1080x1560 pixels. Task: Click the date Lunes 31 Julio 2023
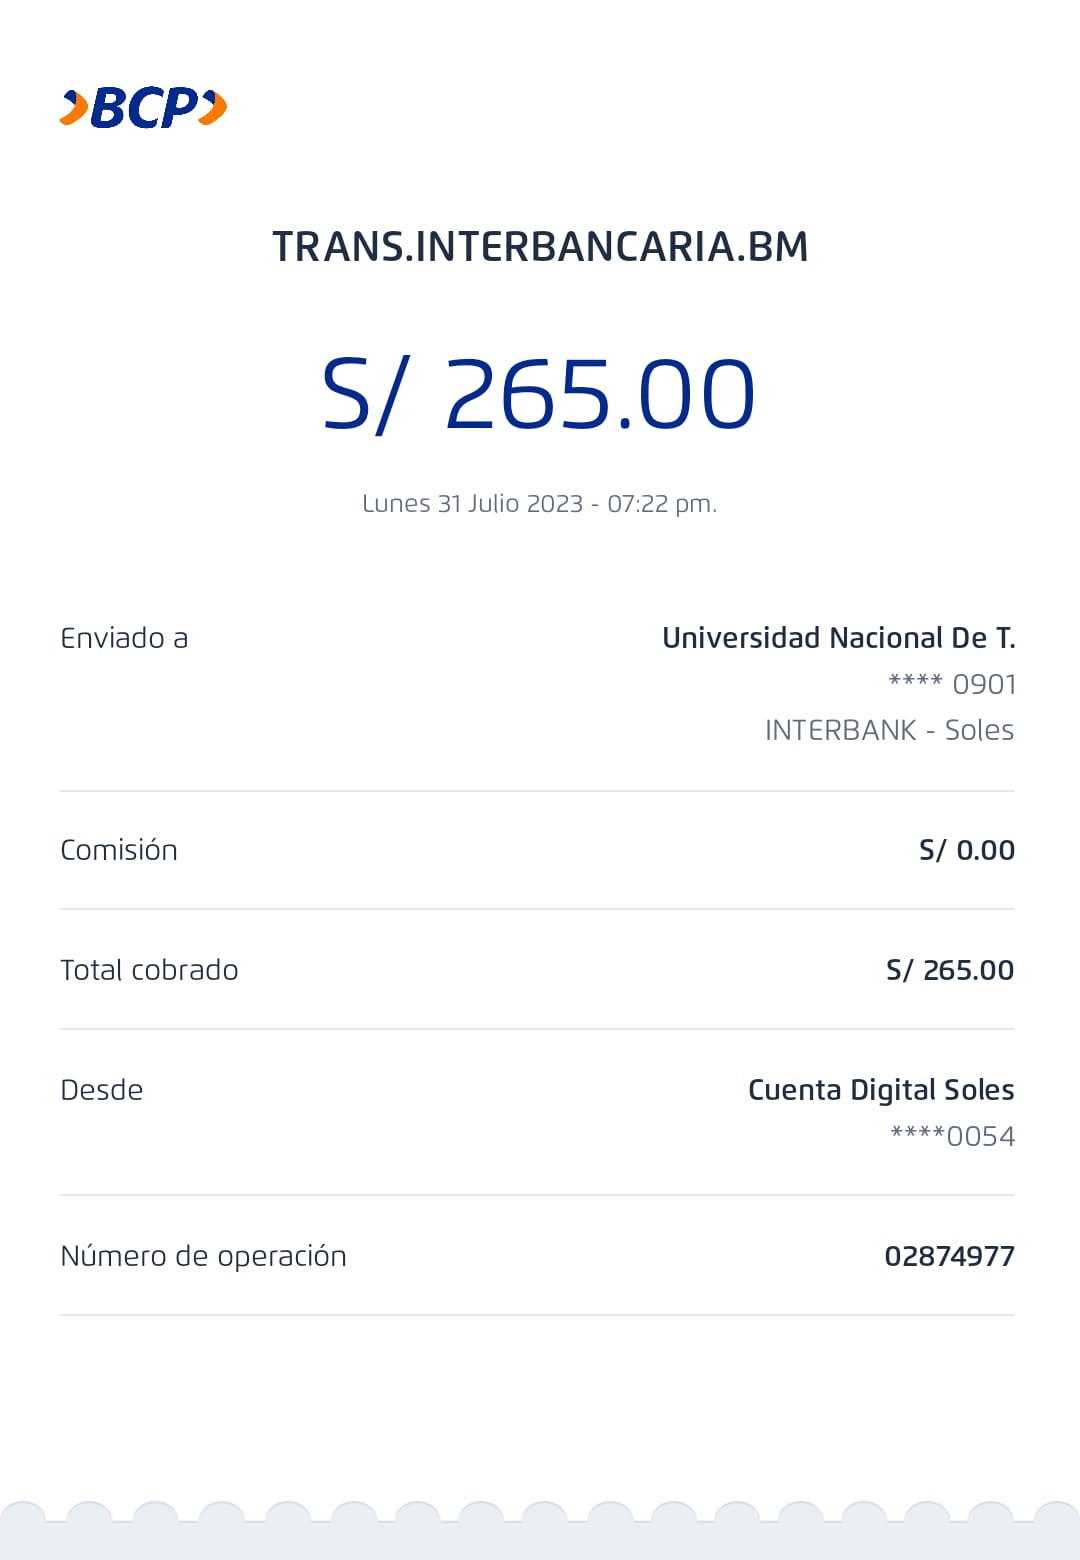[x=472, y=503]
